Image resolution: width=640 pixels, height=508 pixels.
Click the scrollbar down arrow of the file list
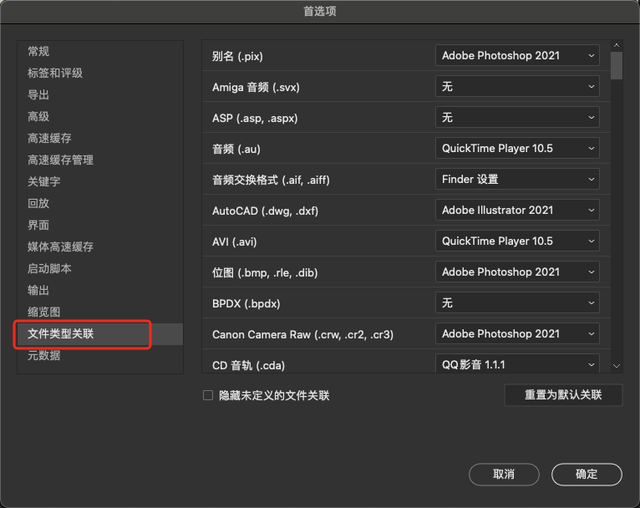click(x=616, y=366)
